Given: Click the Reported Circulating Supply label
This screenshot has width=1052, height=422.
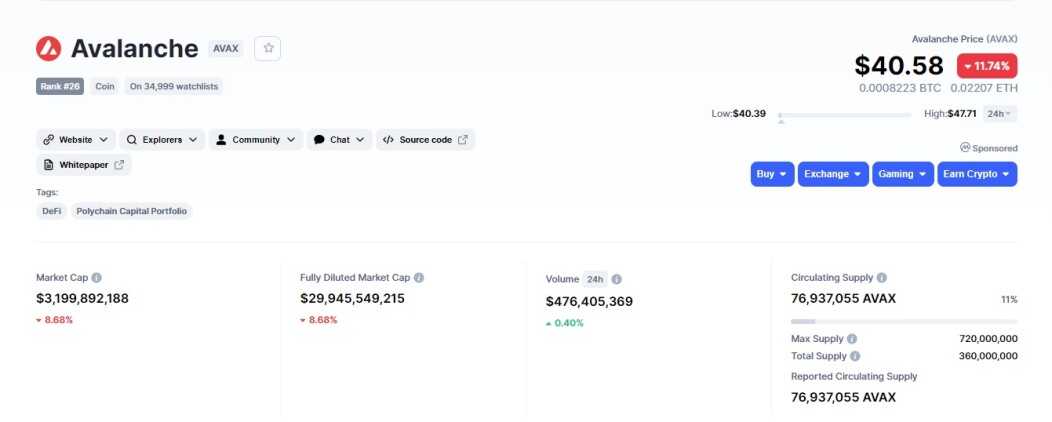Looking at the screenshot, I should point(854,376).
